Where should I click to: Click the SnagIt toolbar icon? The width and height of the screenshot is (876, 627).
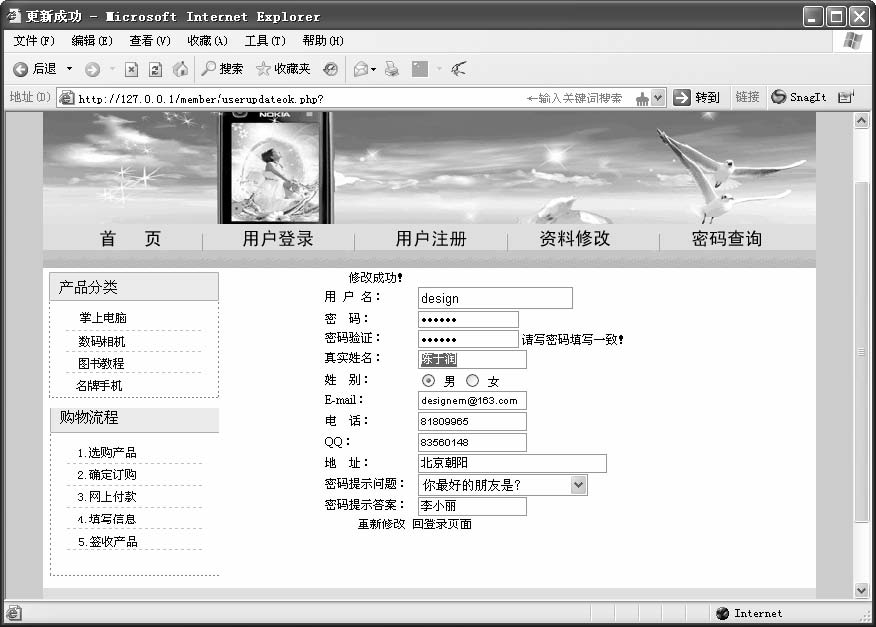[x=798, y=97]
